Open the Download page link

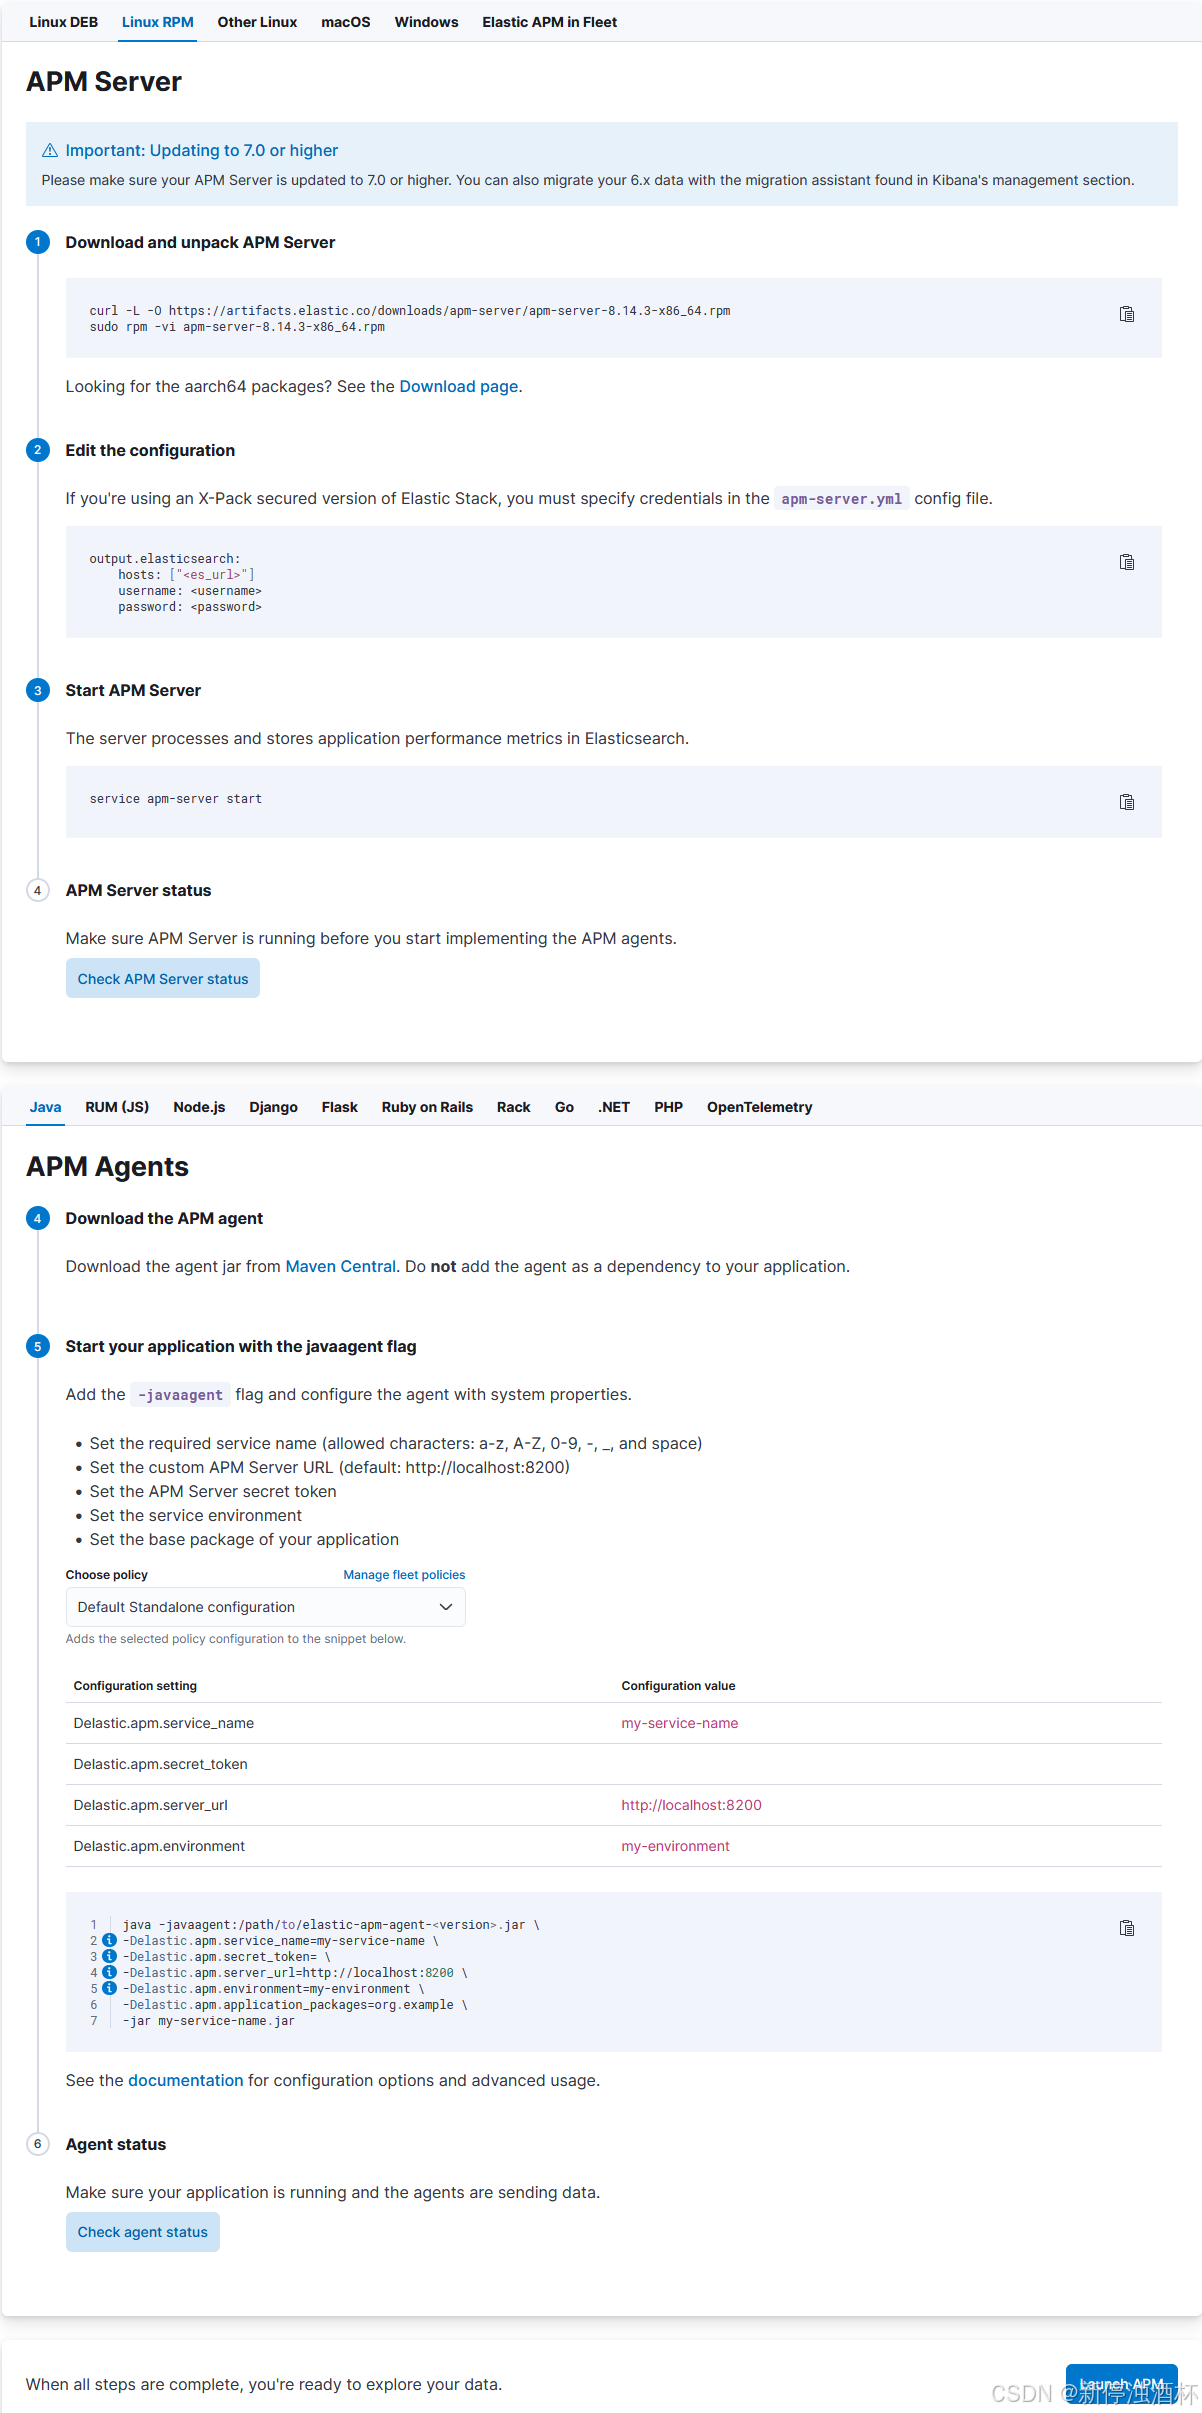pos(458,386)
